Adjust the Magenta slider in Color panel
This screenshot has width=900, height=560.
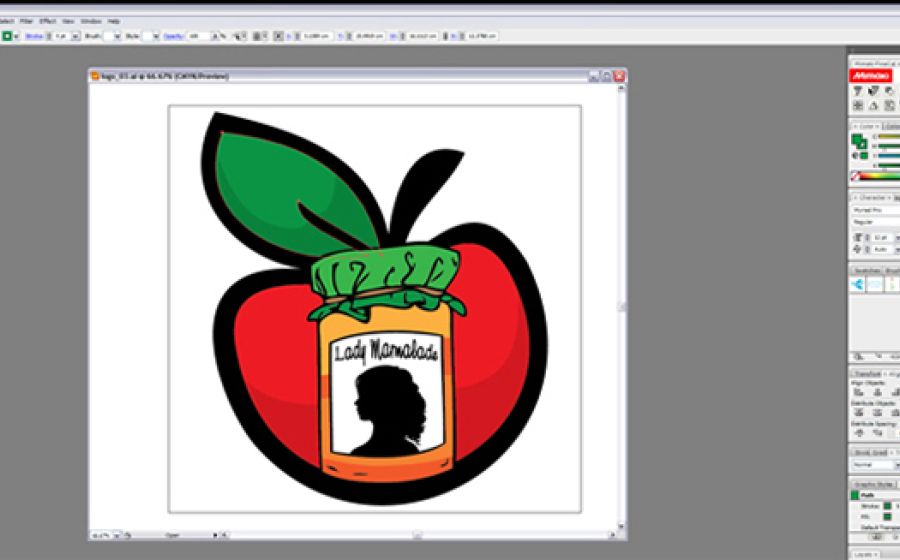pos(888,146)
